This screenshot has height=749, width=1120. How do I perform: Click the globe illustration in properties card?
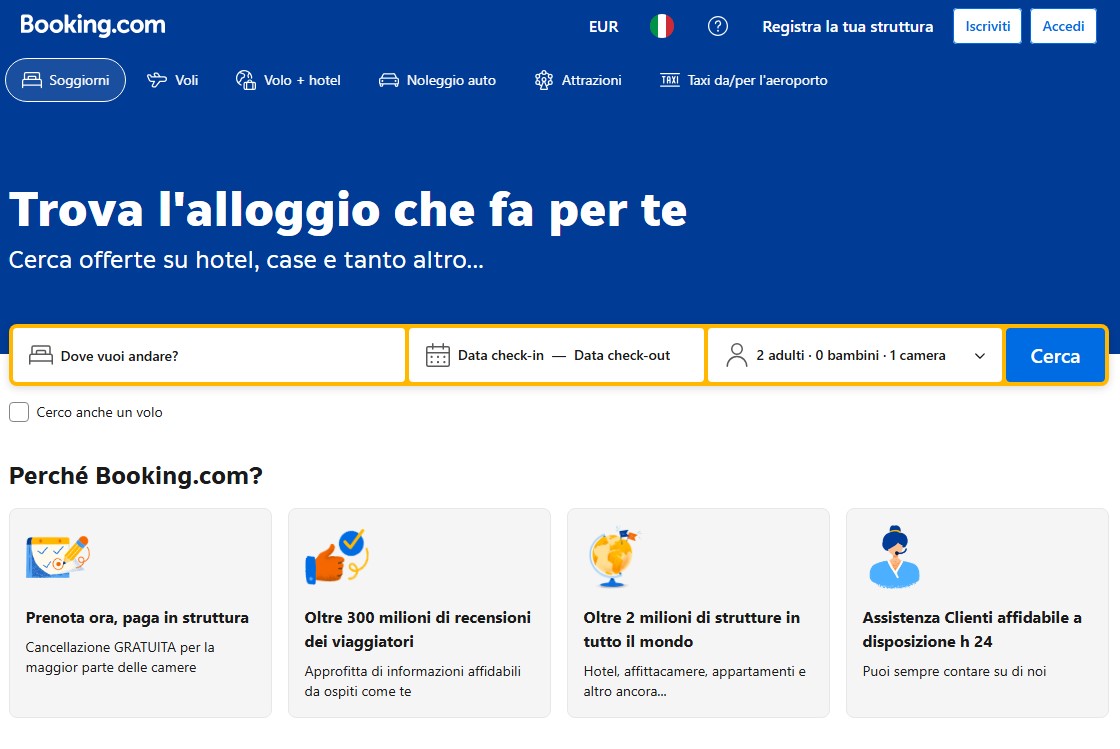[x=613, y=558]
